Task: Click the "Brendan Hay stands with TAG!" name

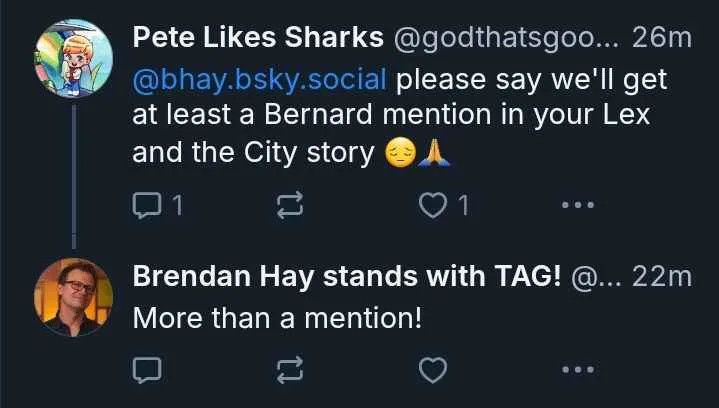Action: [x=347, y=278]
